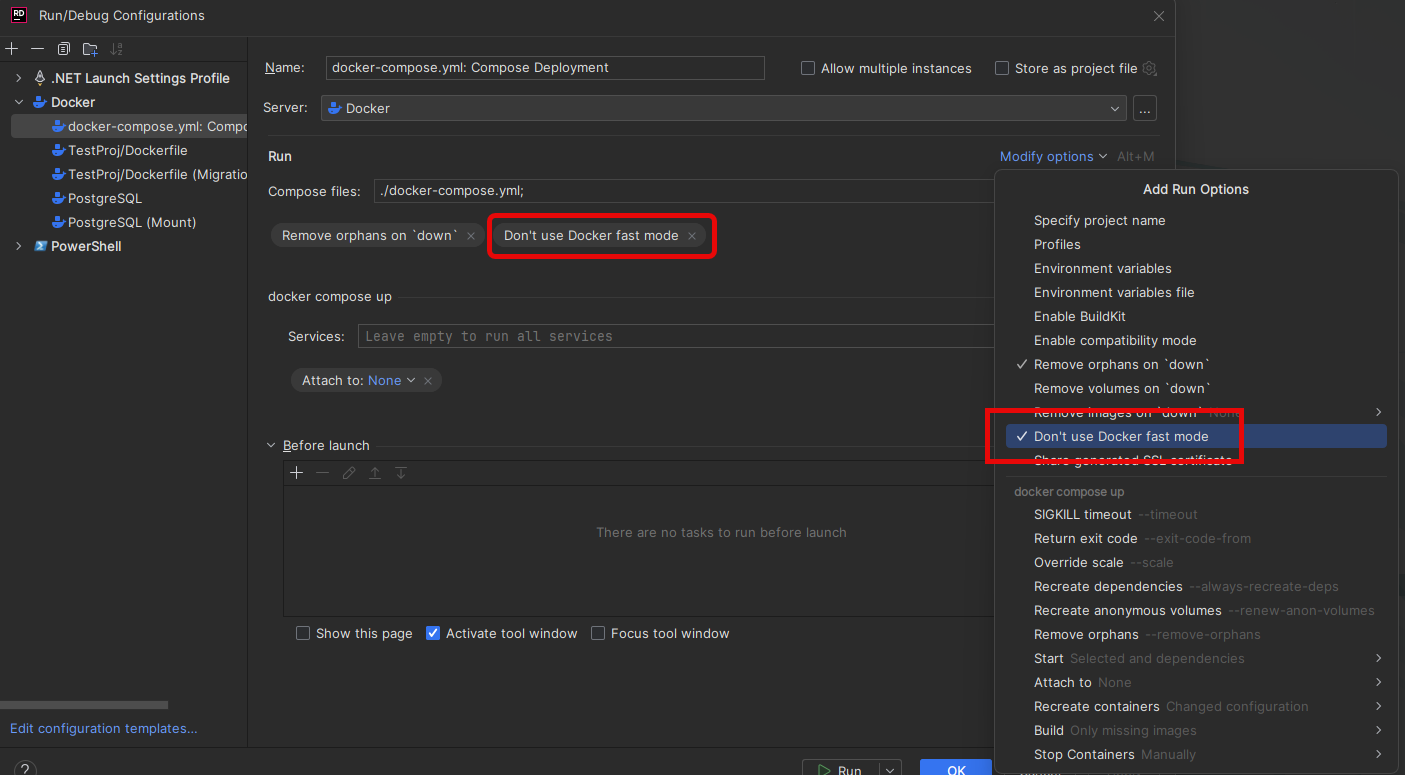Click Edit configuration templates link
The image size is (1405, 775).
(104, 728)
